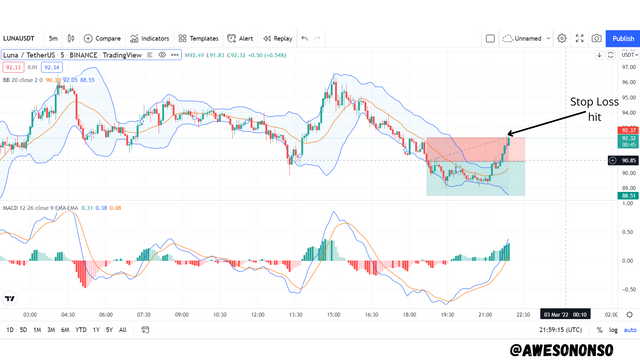This screenshot has width=640, height=360.
Task: Click the Publish button
Action: pos(623,38)
